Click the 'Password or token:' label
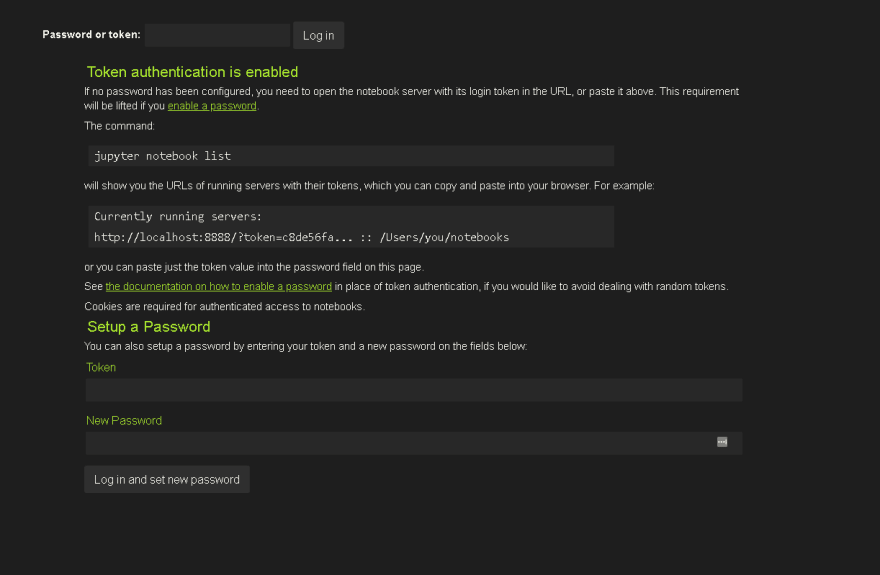Viewport: 880px width, 575px height. tap(91, 35)
